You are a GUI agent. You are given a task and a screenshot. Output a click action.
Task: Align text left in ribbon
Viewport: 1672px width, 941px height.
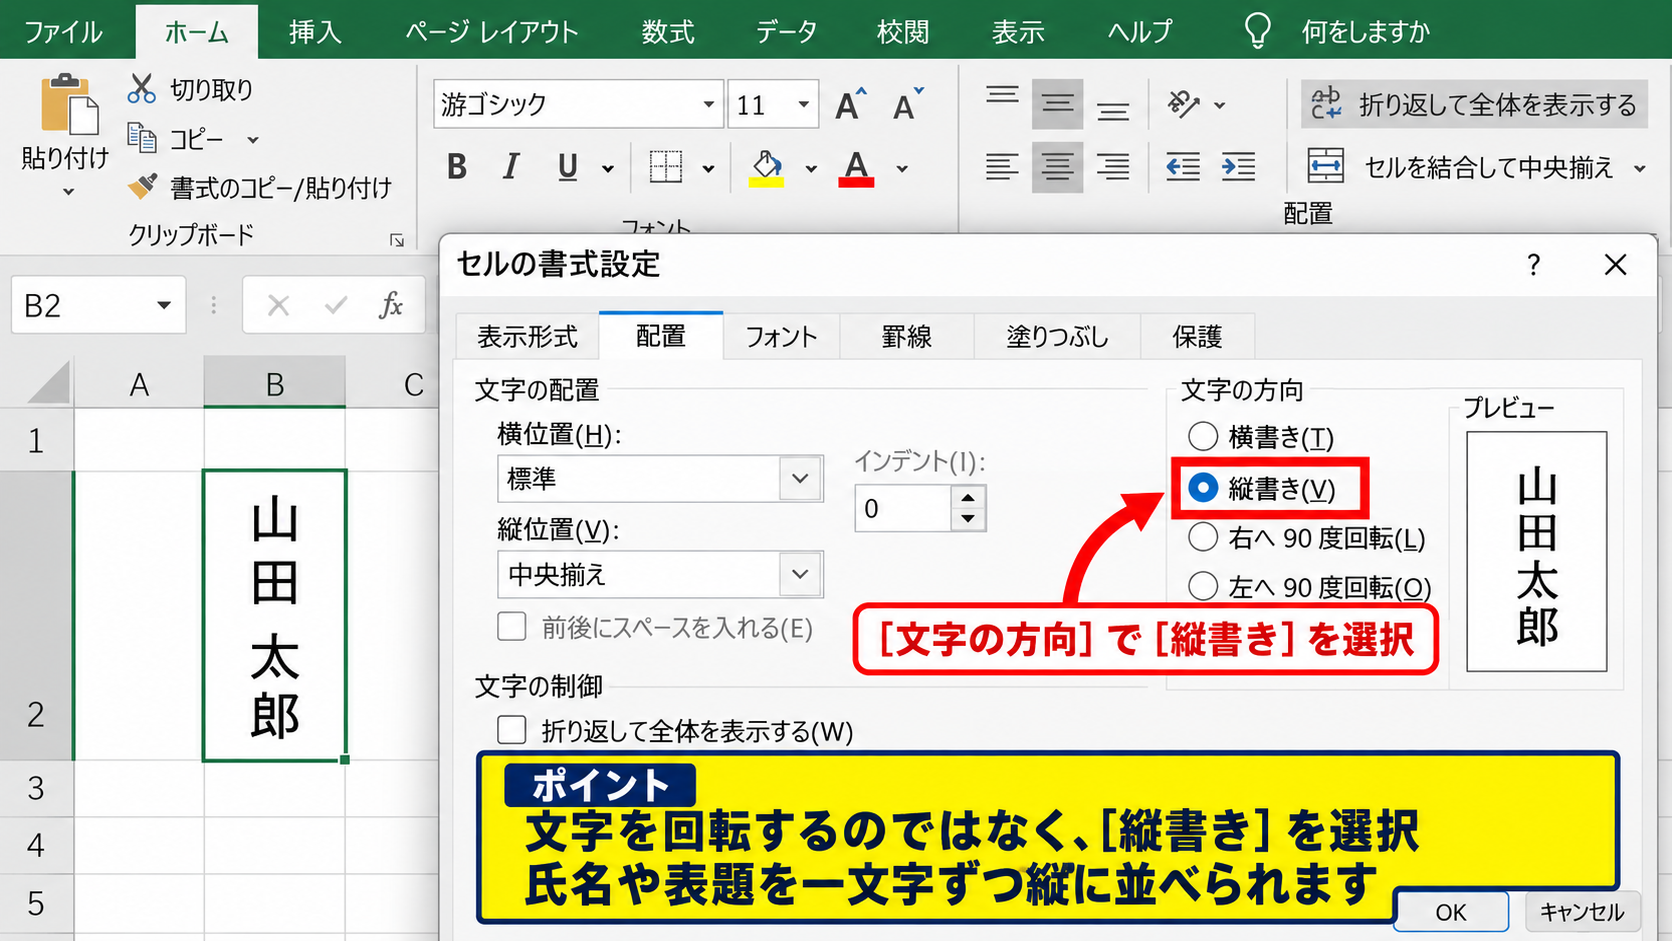1002,167
